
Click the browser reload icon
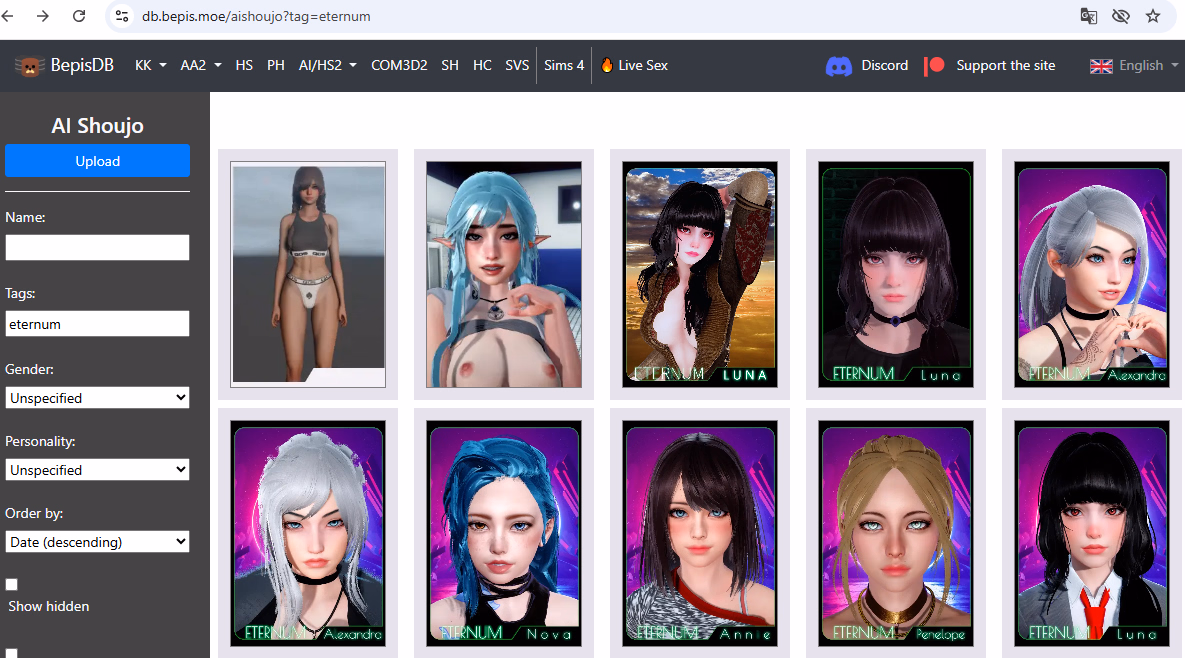coord(79,16)
